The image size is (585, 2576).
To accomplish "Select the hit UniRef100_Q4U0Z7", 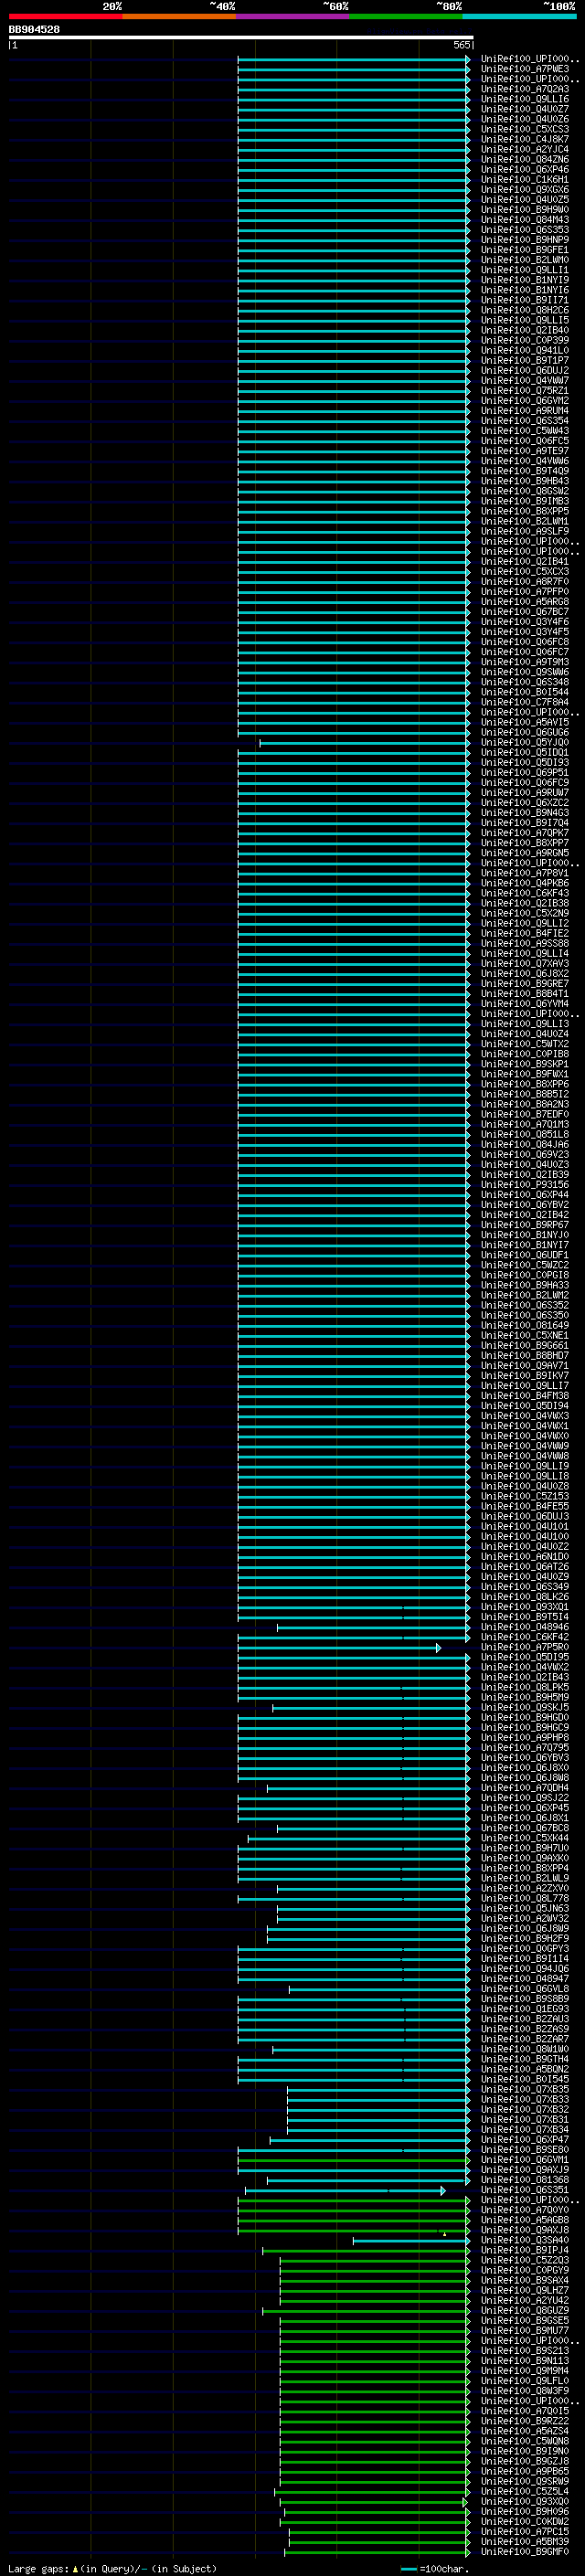I will pyautogui.click(x=525, y=109).
